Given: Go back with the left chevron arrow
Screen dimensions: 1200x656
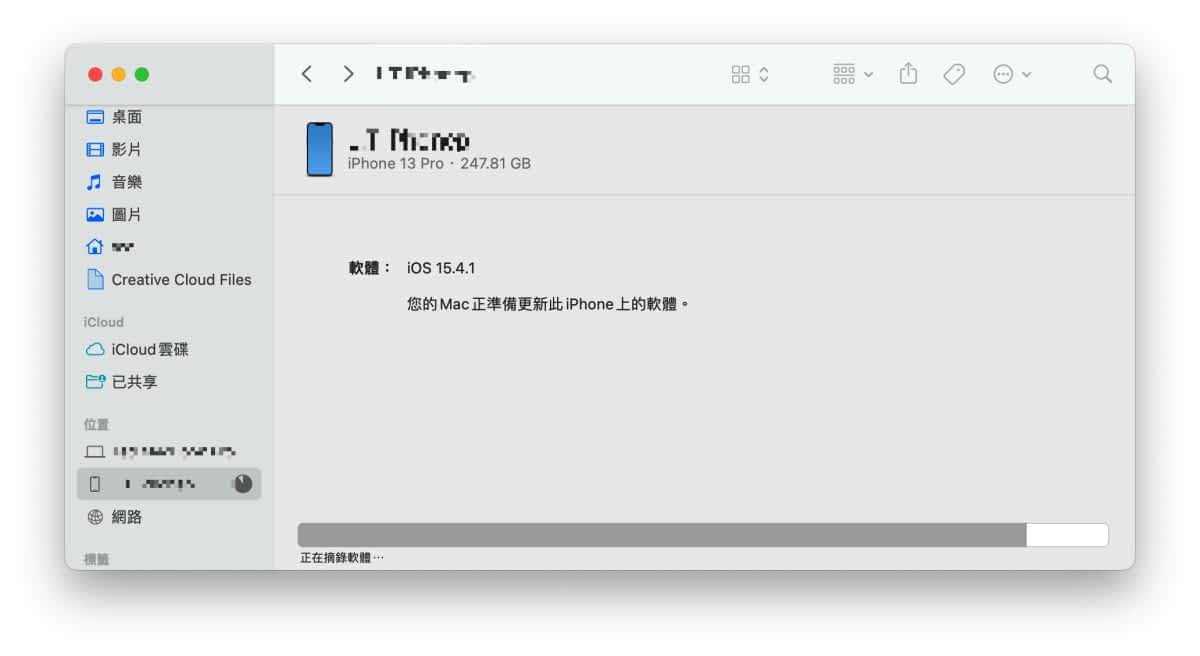Looking at the screenshot, I should click(x=307, y=74).
